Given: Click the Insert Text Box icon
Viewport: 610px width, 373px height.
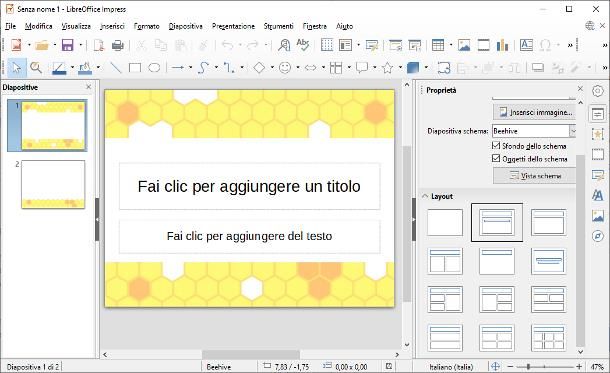Looking at the screenshot, I should [x=526, y=45].
